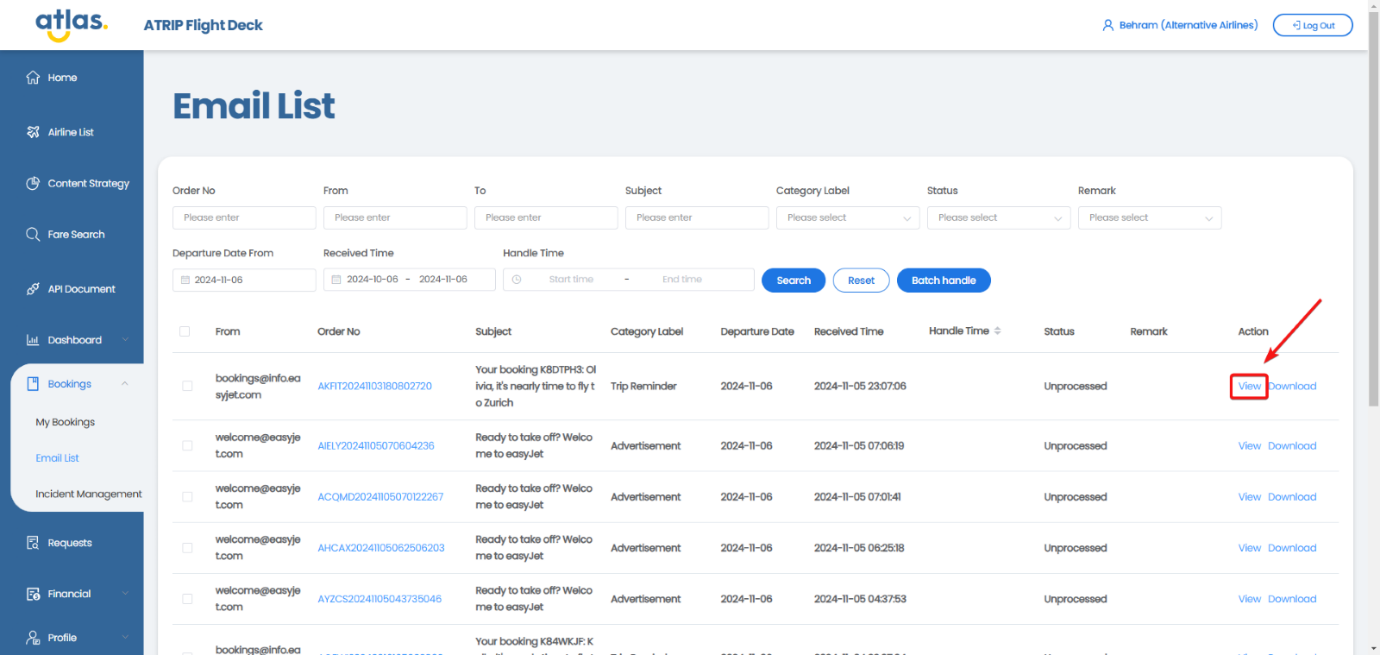1380x655 pixels.
Task: Open API Document via its icon
Action: [33, 289]
